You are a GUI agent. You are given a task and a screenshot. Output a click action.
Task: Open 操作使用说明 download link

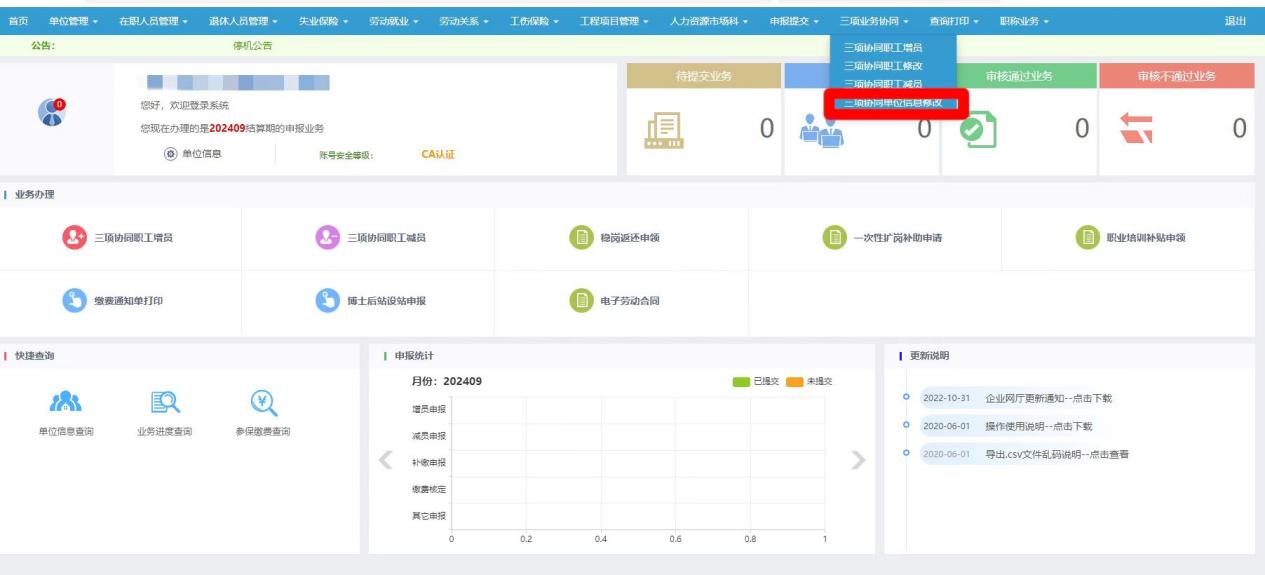[1038, 426]
